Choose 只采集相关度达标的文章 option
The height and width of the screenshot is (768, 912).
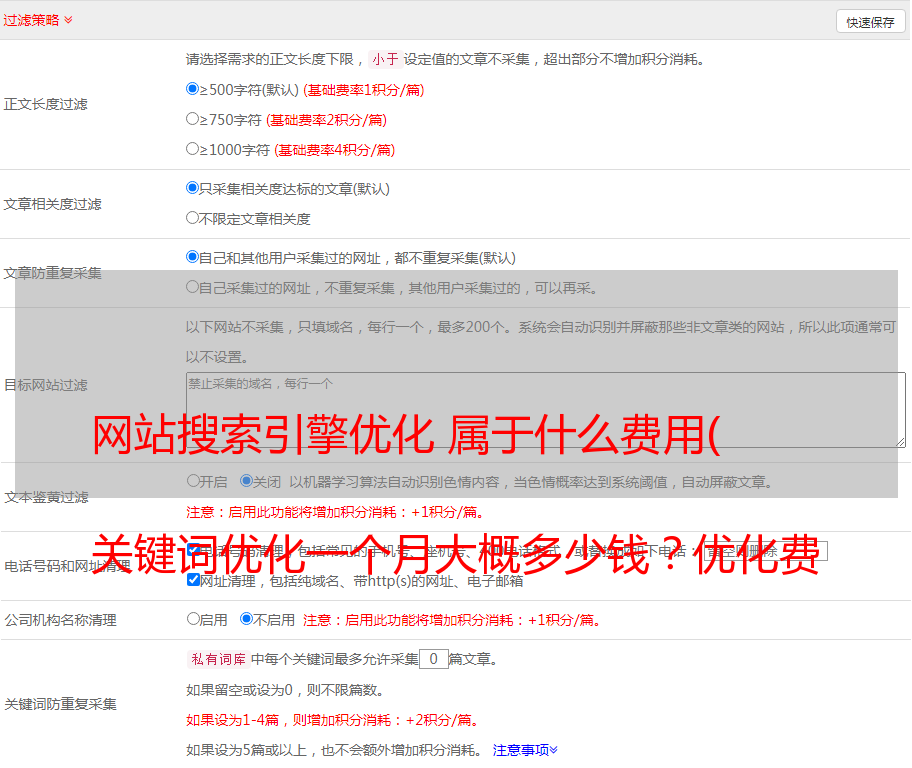point(193,188)
